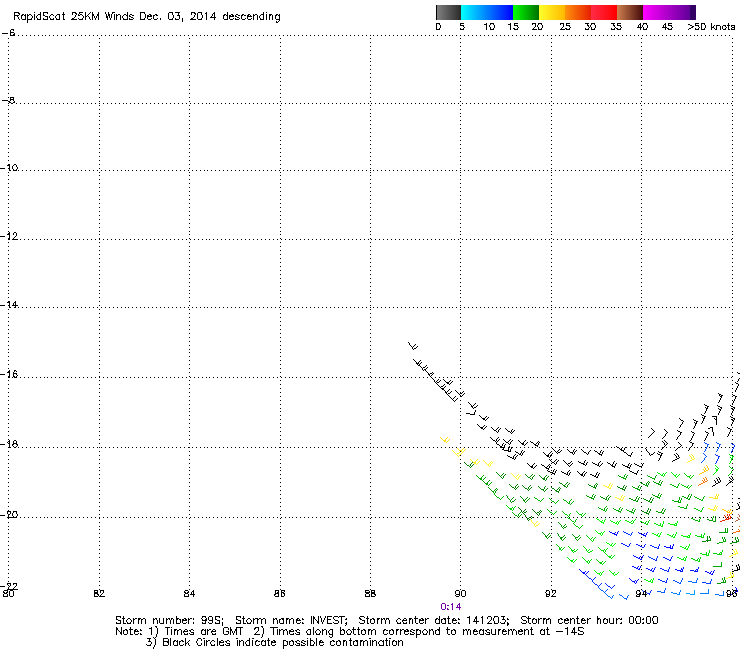Click the "RapidScat 25KM Winds" title text

coord(74,17)
